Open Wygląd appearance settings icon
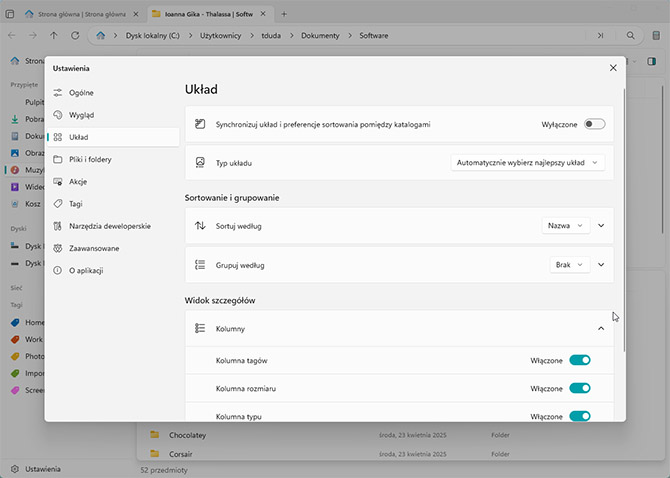This screenshot has width=670, height=478. 59,115
